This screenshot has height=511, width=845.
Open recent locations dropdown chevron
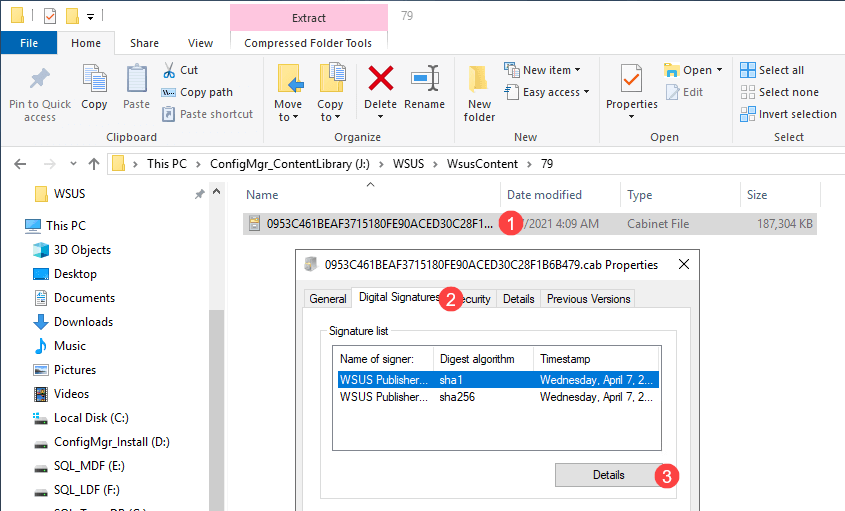[x=73, y=163]
